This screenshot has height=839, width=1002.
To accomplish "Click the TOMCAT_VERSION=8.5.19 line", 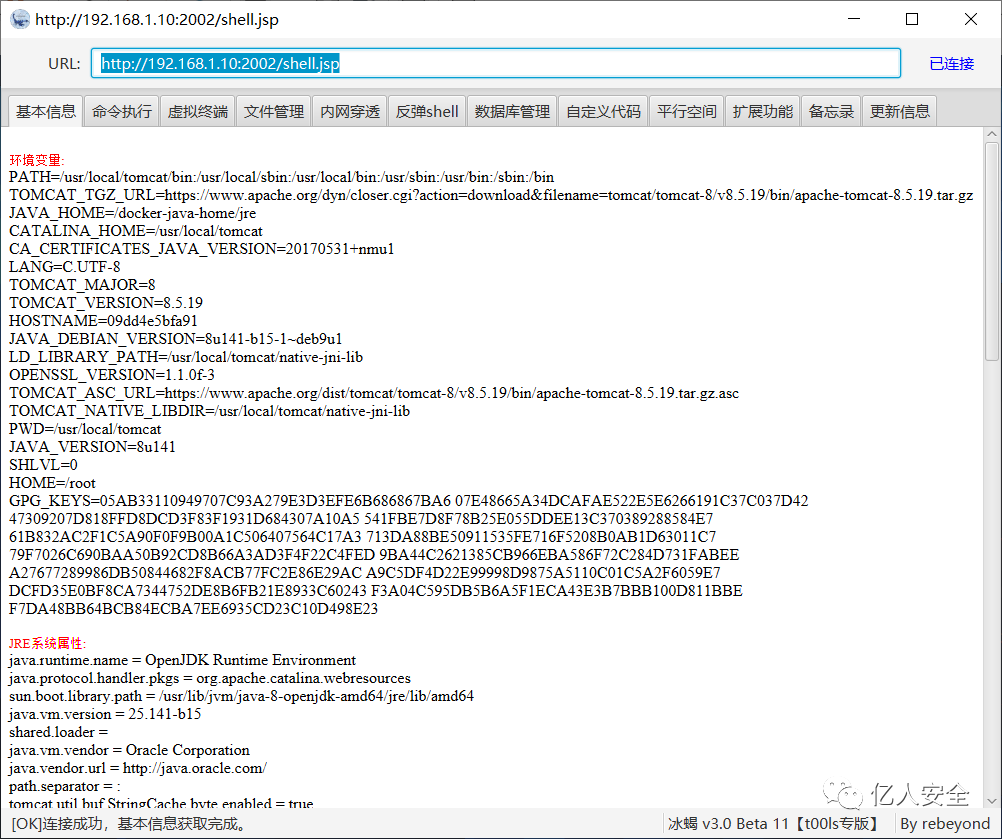I will click(x=105, y=302).
